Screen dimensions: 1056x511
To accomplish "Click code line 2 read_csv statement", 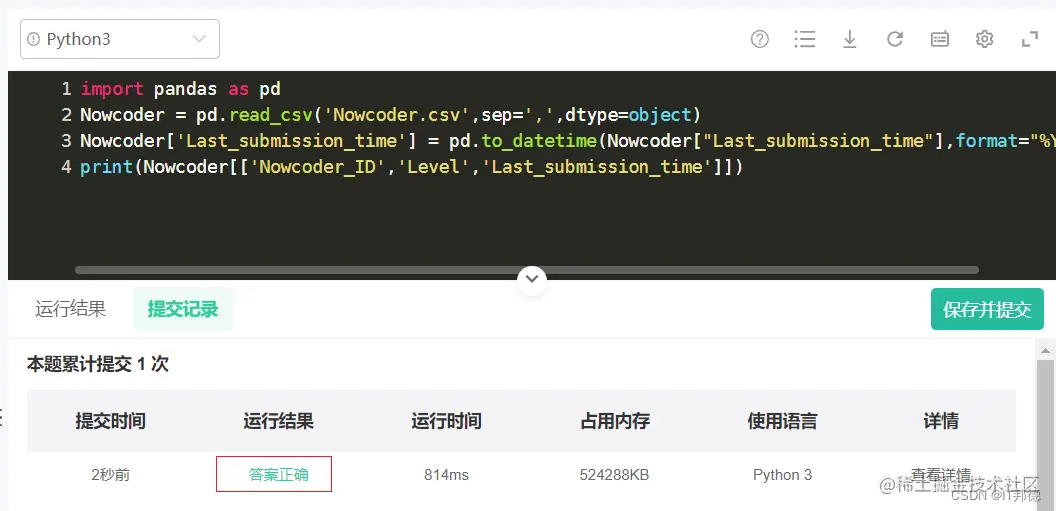I will click(x=391, y=115).
